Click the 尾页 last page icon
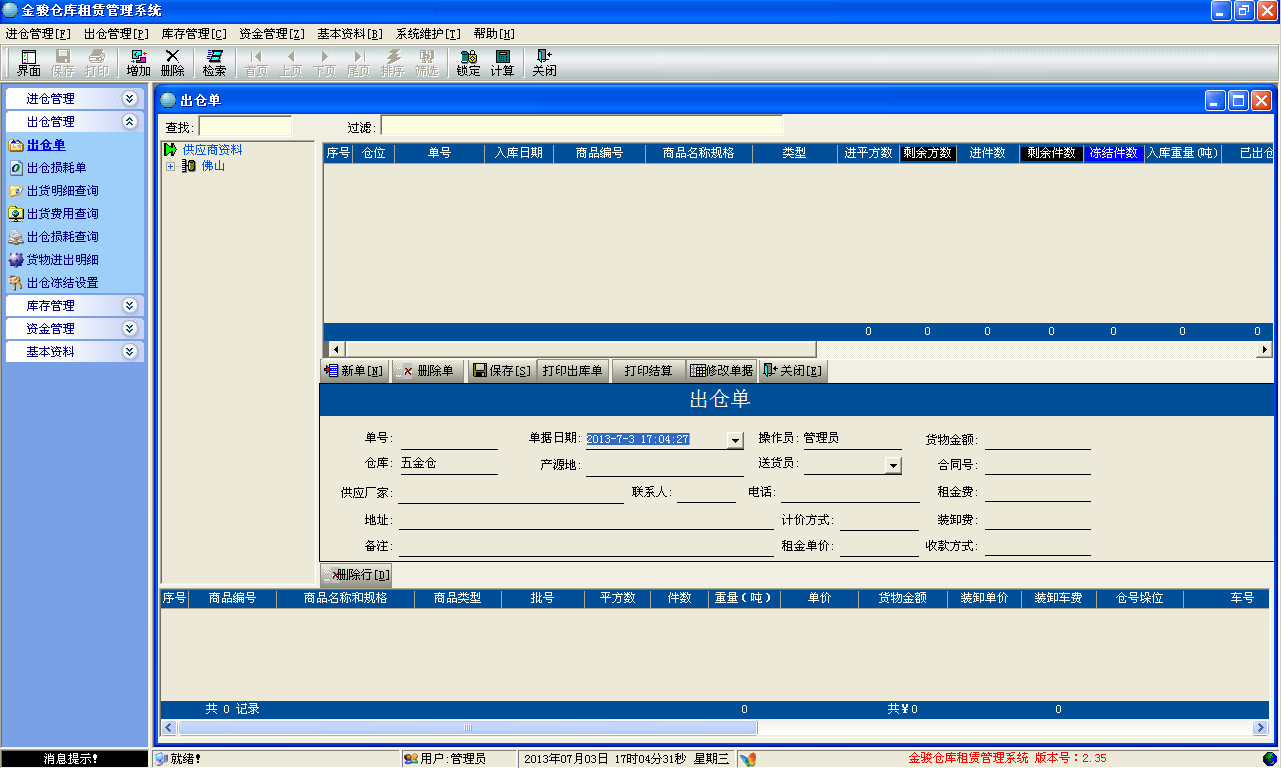Viewport: 1282px width, 768px height. (359, 63)
